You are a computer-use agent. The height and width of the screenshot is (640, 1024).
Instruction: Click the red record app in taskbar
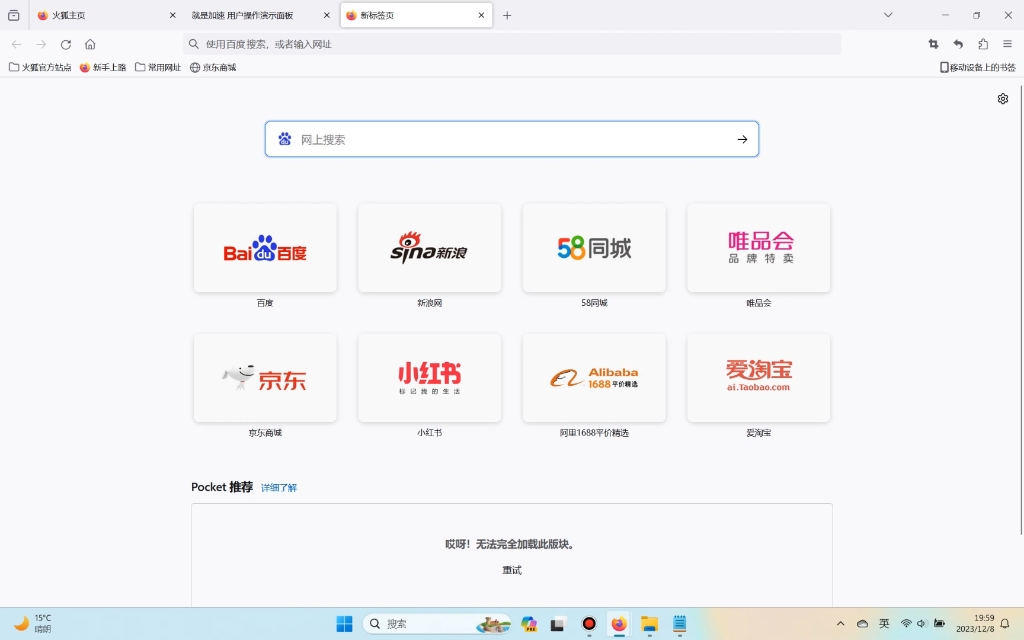pos(588,624)
